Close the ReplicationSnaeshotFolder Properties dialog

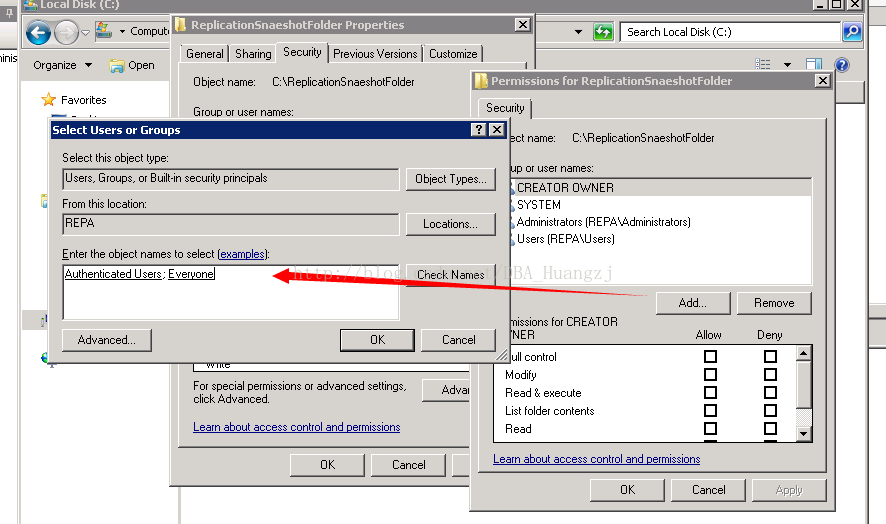(523, 25)
